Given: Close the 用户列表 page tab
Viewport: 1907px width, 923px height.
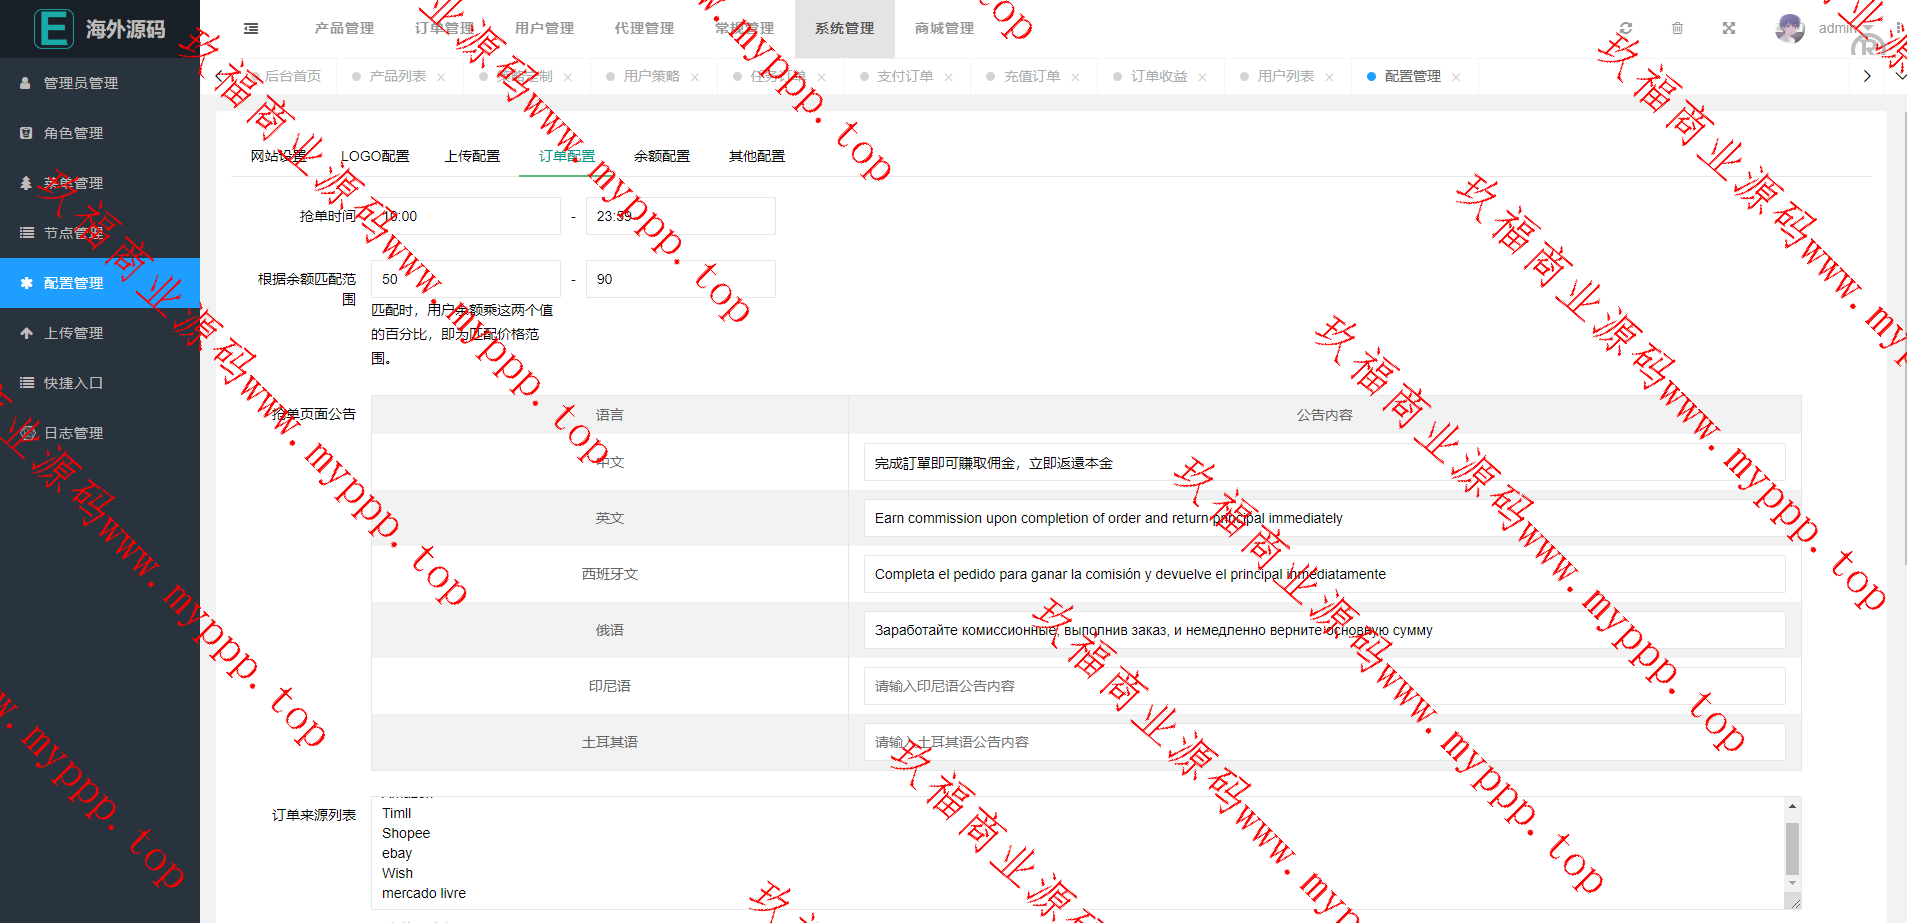Looking at the screenshot, I should (1329, 77).
